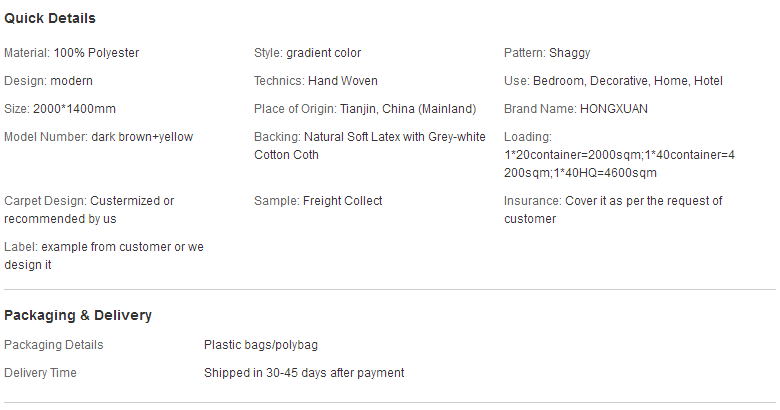The height and width of the screenshot is (410, 780).
Task: Click Place of Origin Tianjin, China text
Action: [x=365, y=109]
